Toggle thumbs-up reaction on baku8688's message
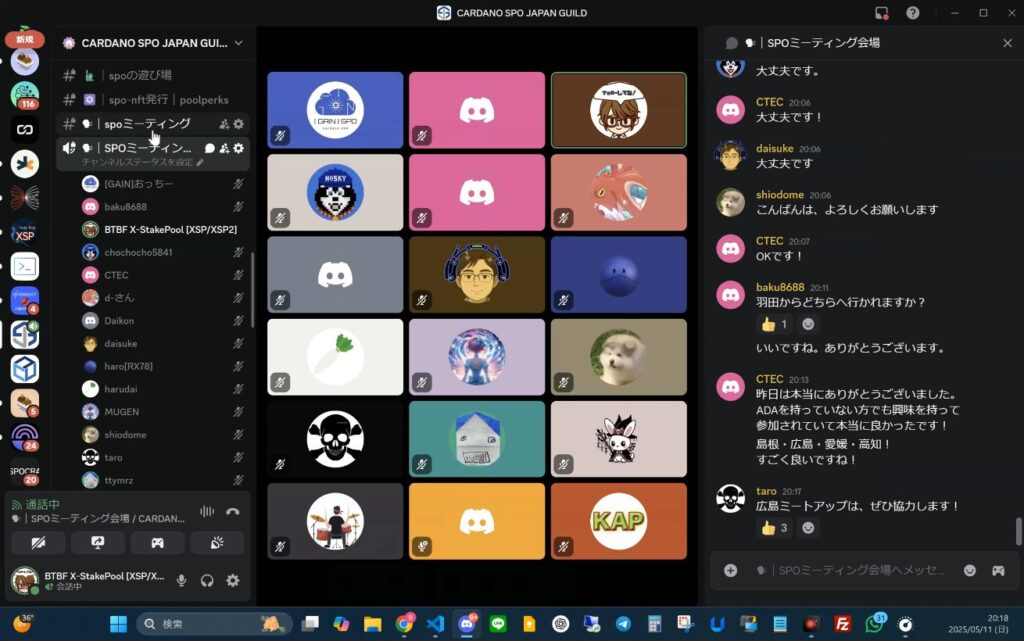The width and height of the screenshot is (1024, 641). pos(775,324)
